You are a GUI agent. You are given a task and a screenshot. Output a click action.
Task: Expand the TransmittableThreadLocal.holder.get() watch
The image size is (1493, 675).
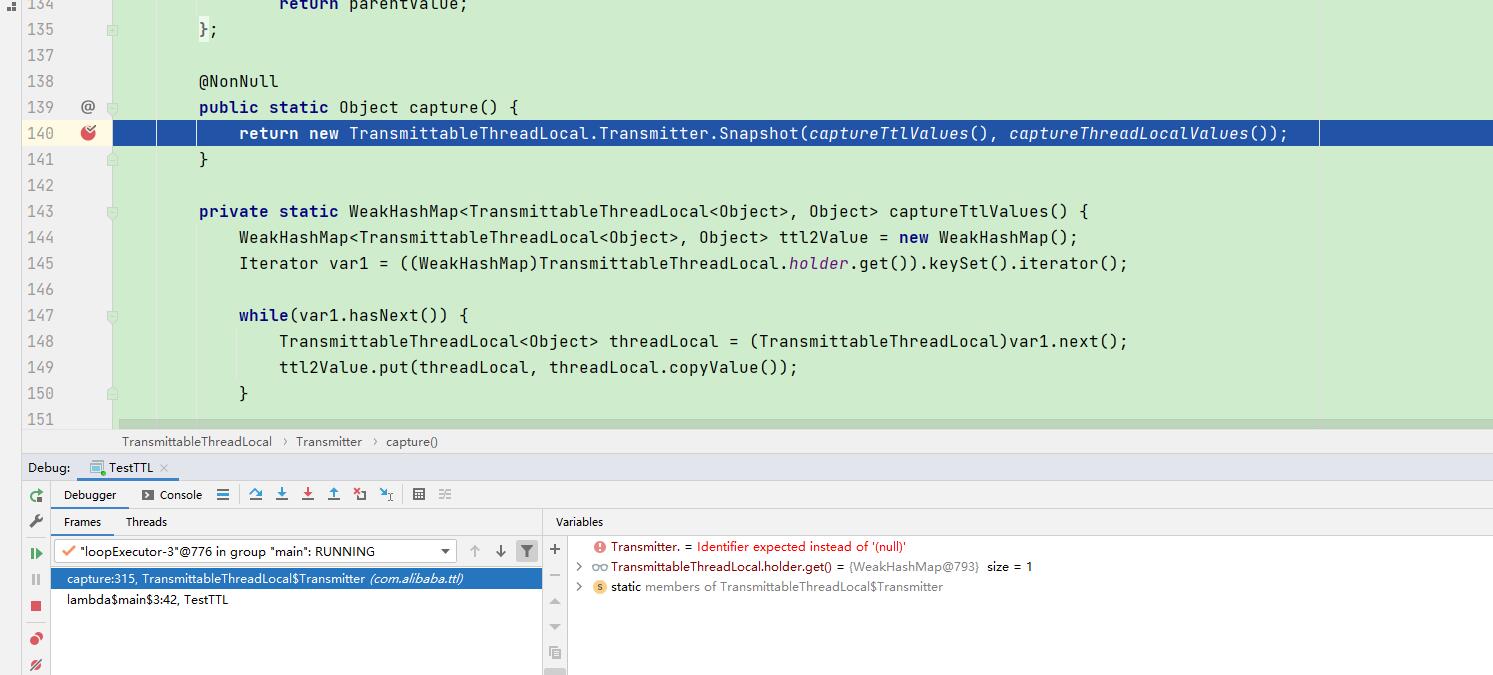tap(579, 567)
